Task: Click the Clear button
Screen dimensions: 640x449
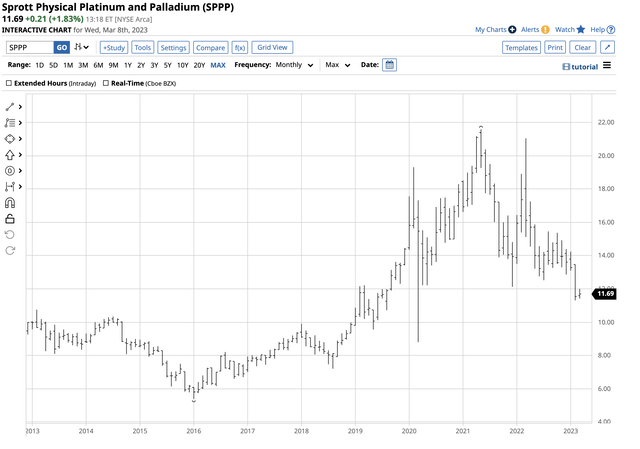Action: pyautogui.click(x=582, y=47)
